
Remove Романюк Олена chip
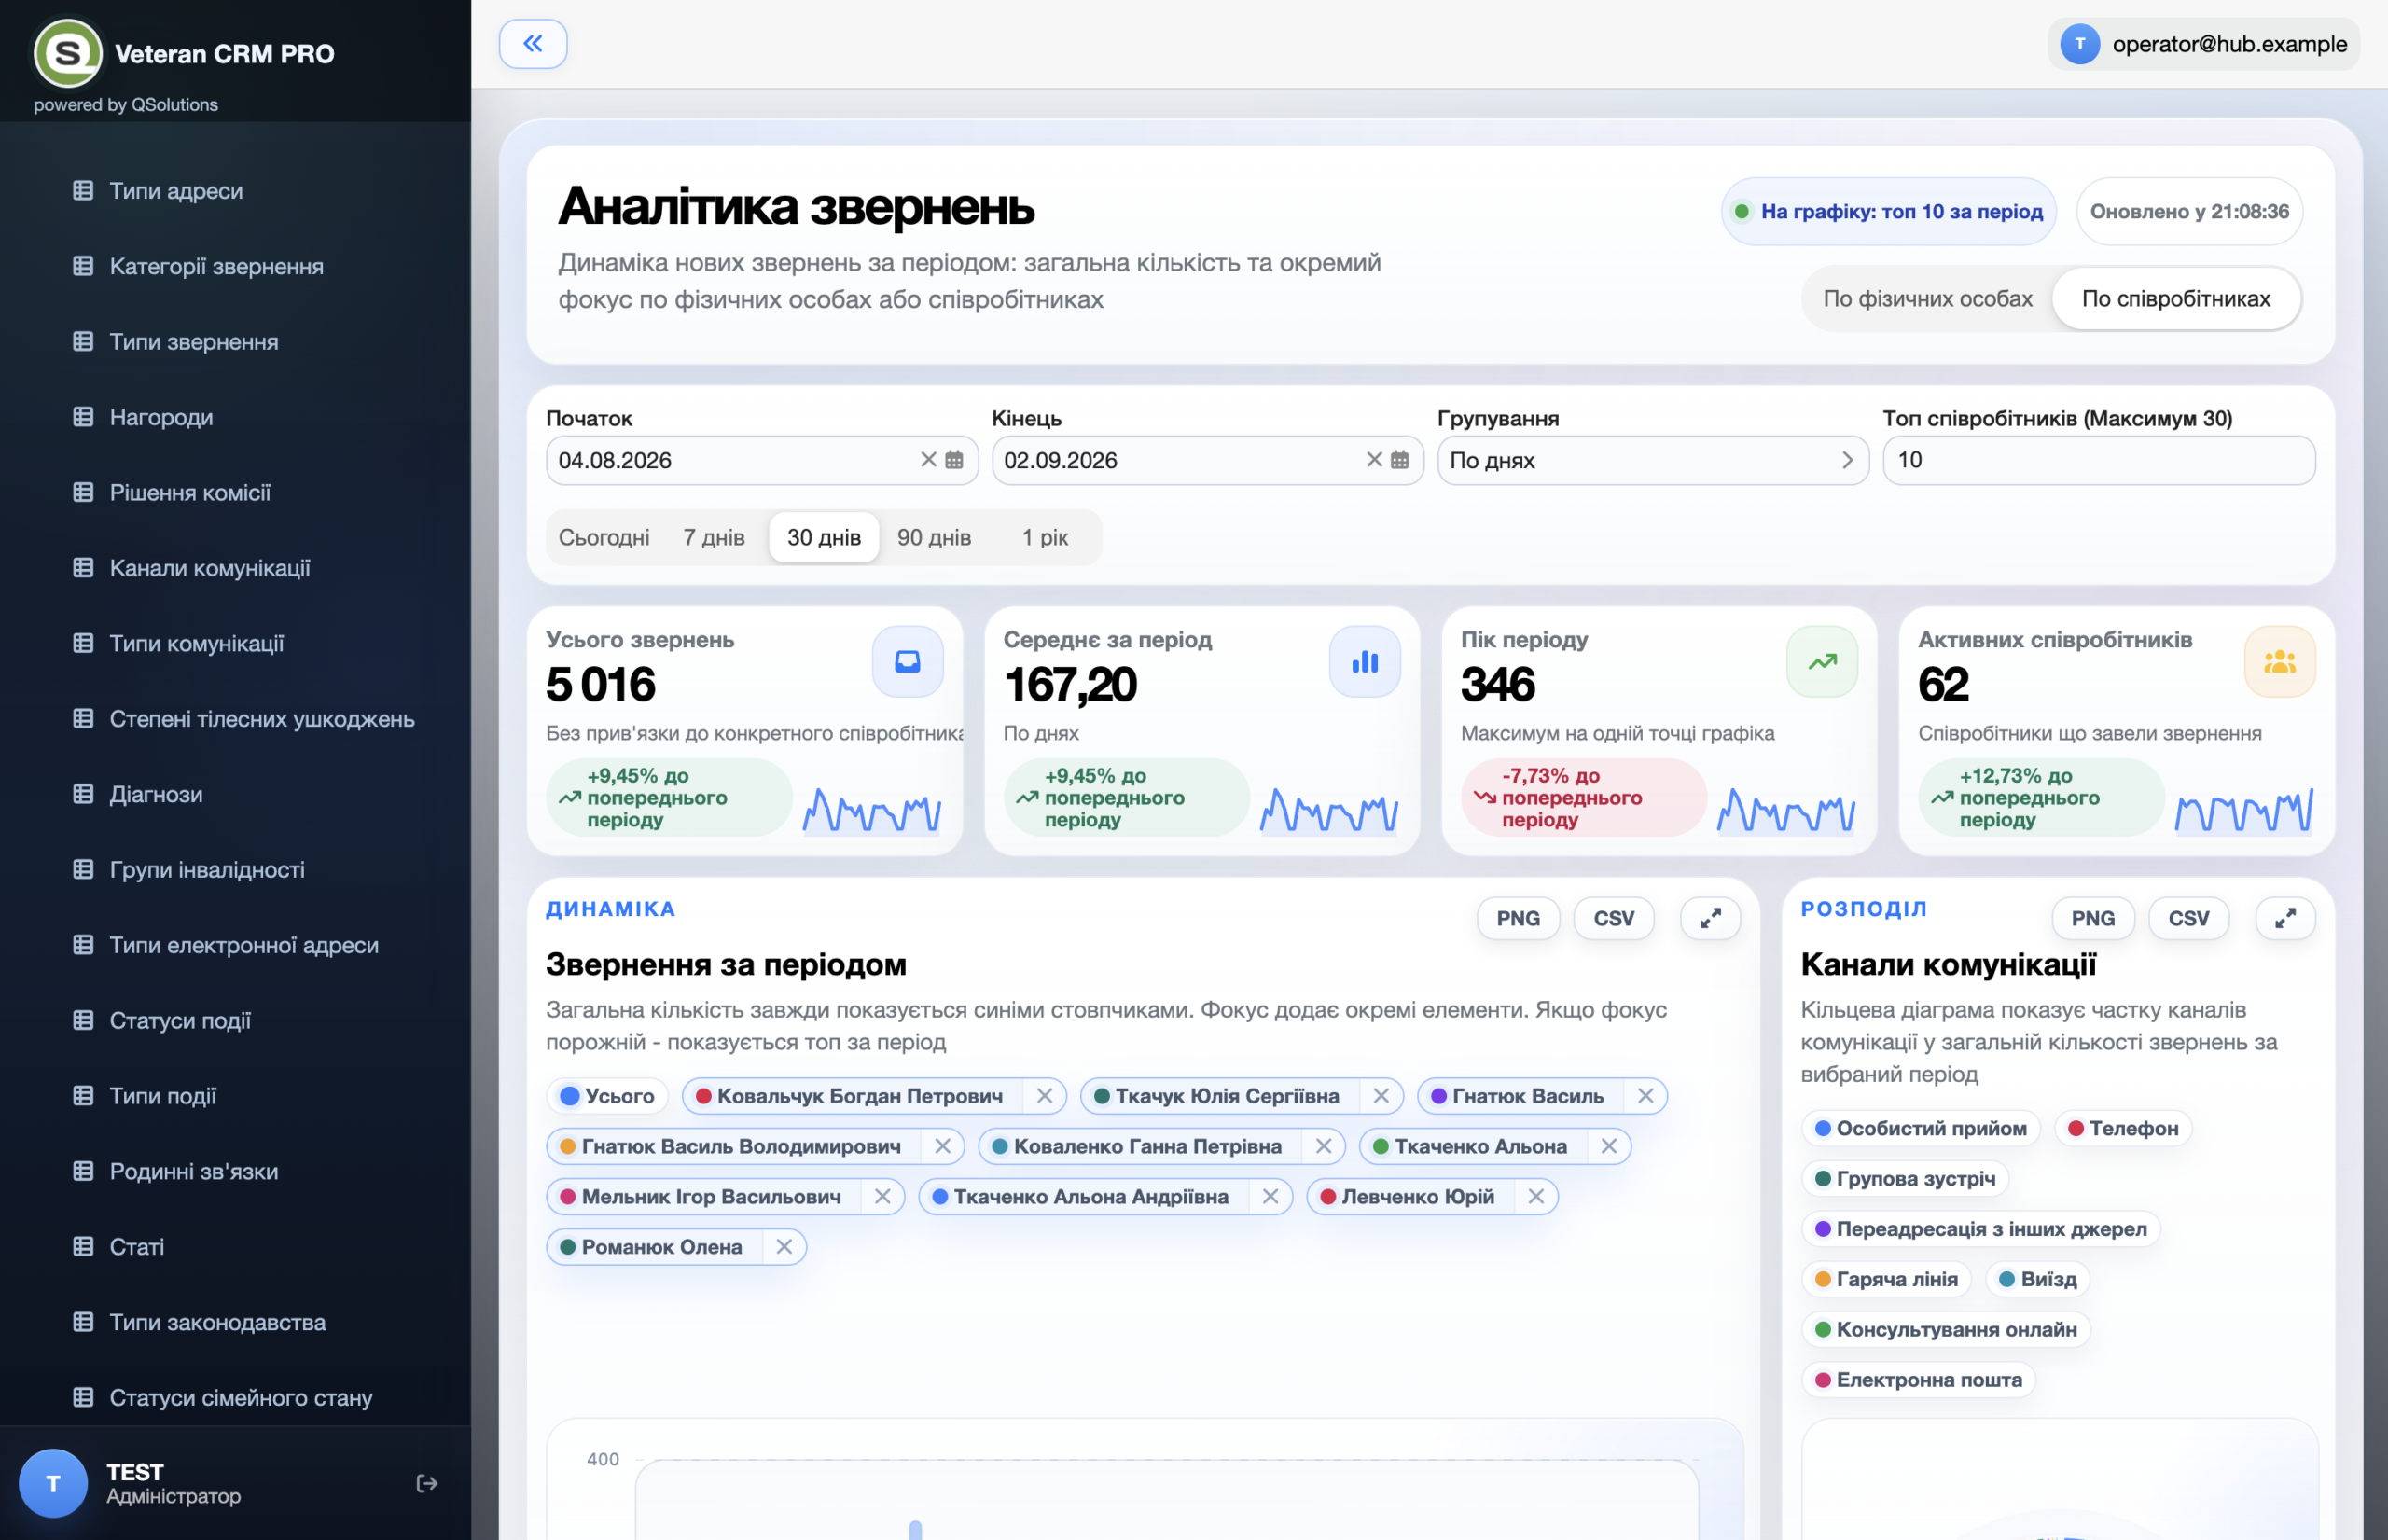784,1247
